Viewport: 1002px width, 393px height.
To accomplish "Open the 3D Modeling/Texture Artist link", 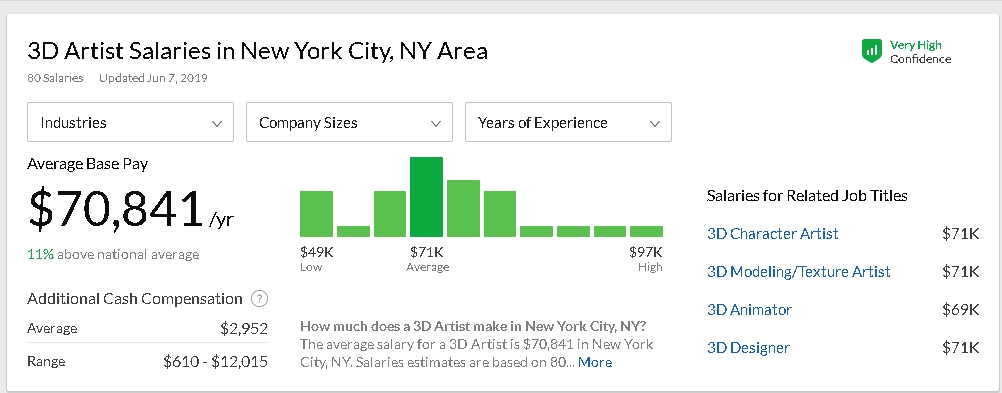I will 798,272.
